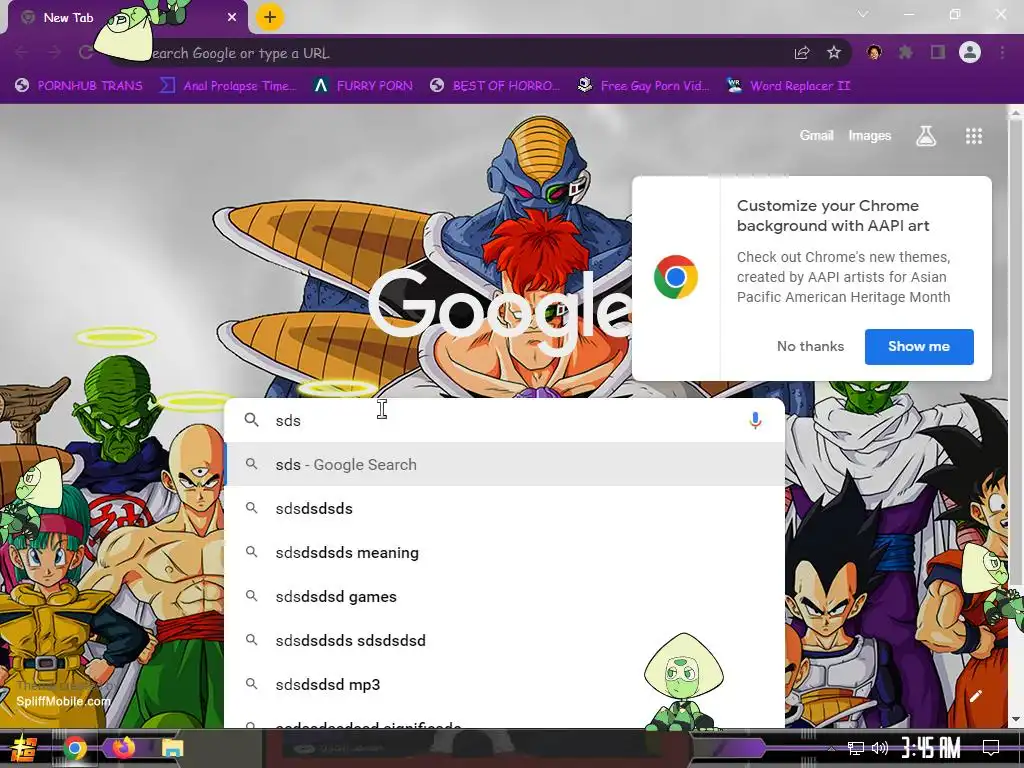Click the Chrome logo in the promo card
This screenshot has width=1024, height=768.
[x=676, y=277]
